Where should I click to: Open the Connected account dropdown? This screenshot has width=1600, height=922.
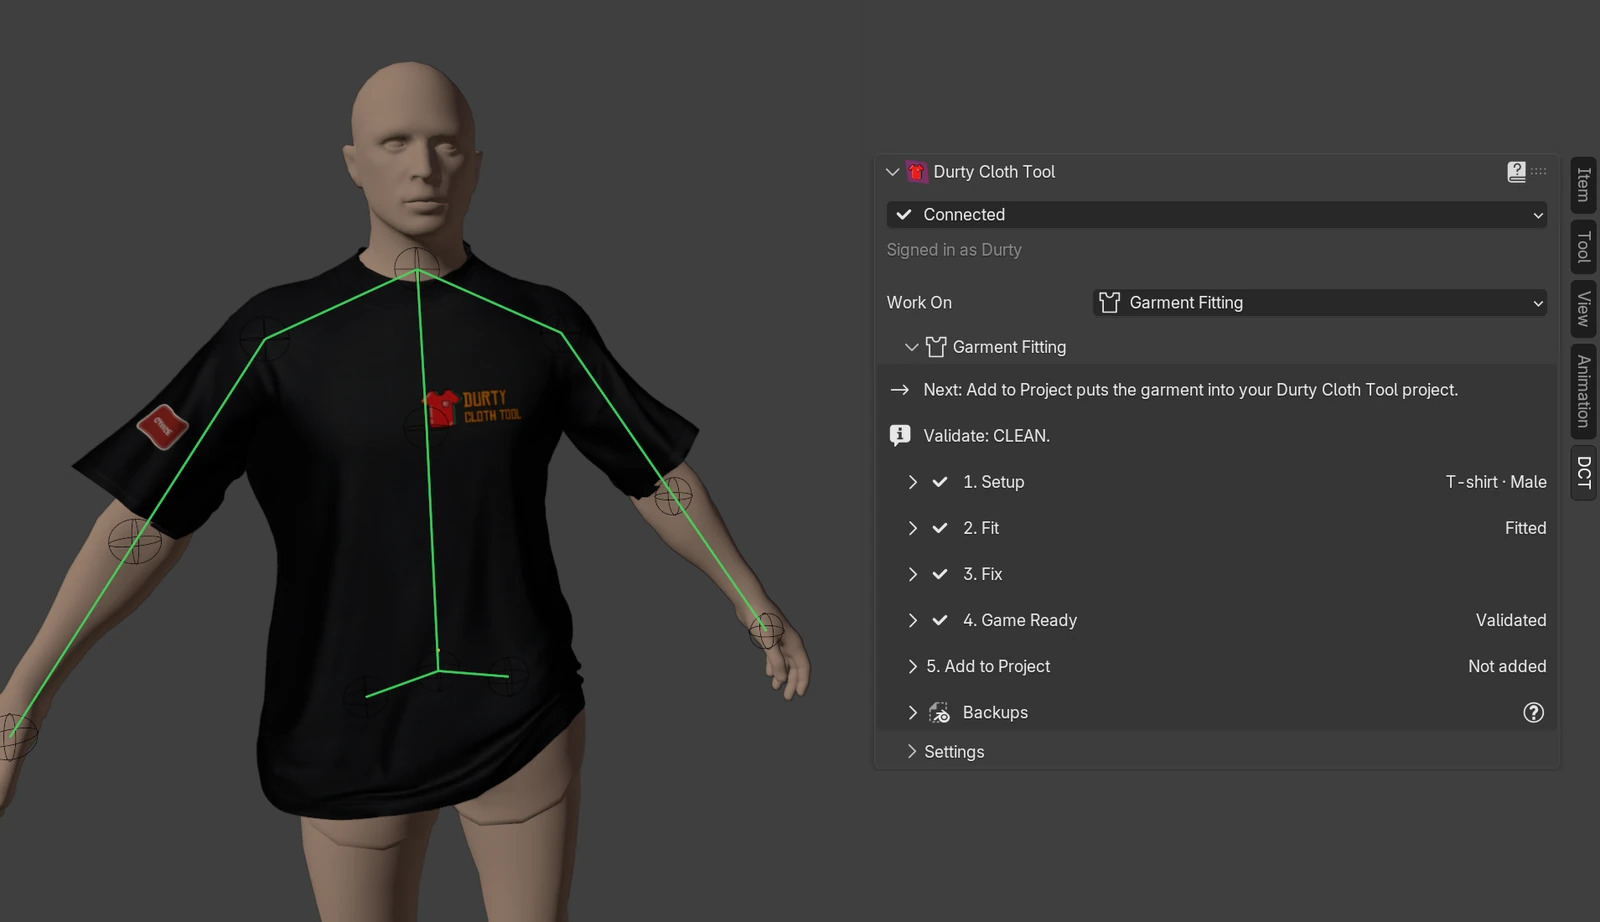pos(1216,214)
